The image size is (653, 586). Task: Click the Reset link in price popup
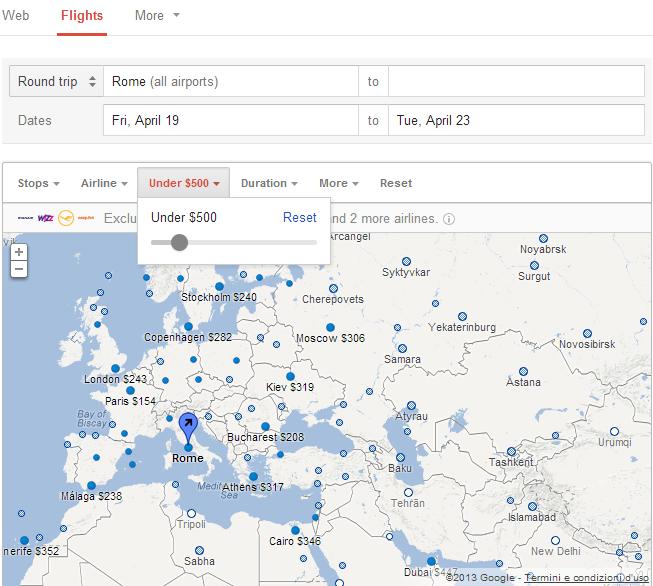coord(299,217)
